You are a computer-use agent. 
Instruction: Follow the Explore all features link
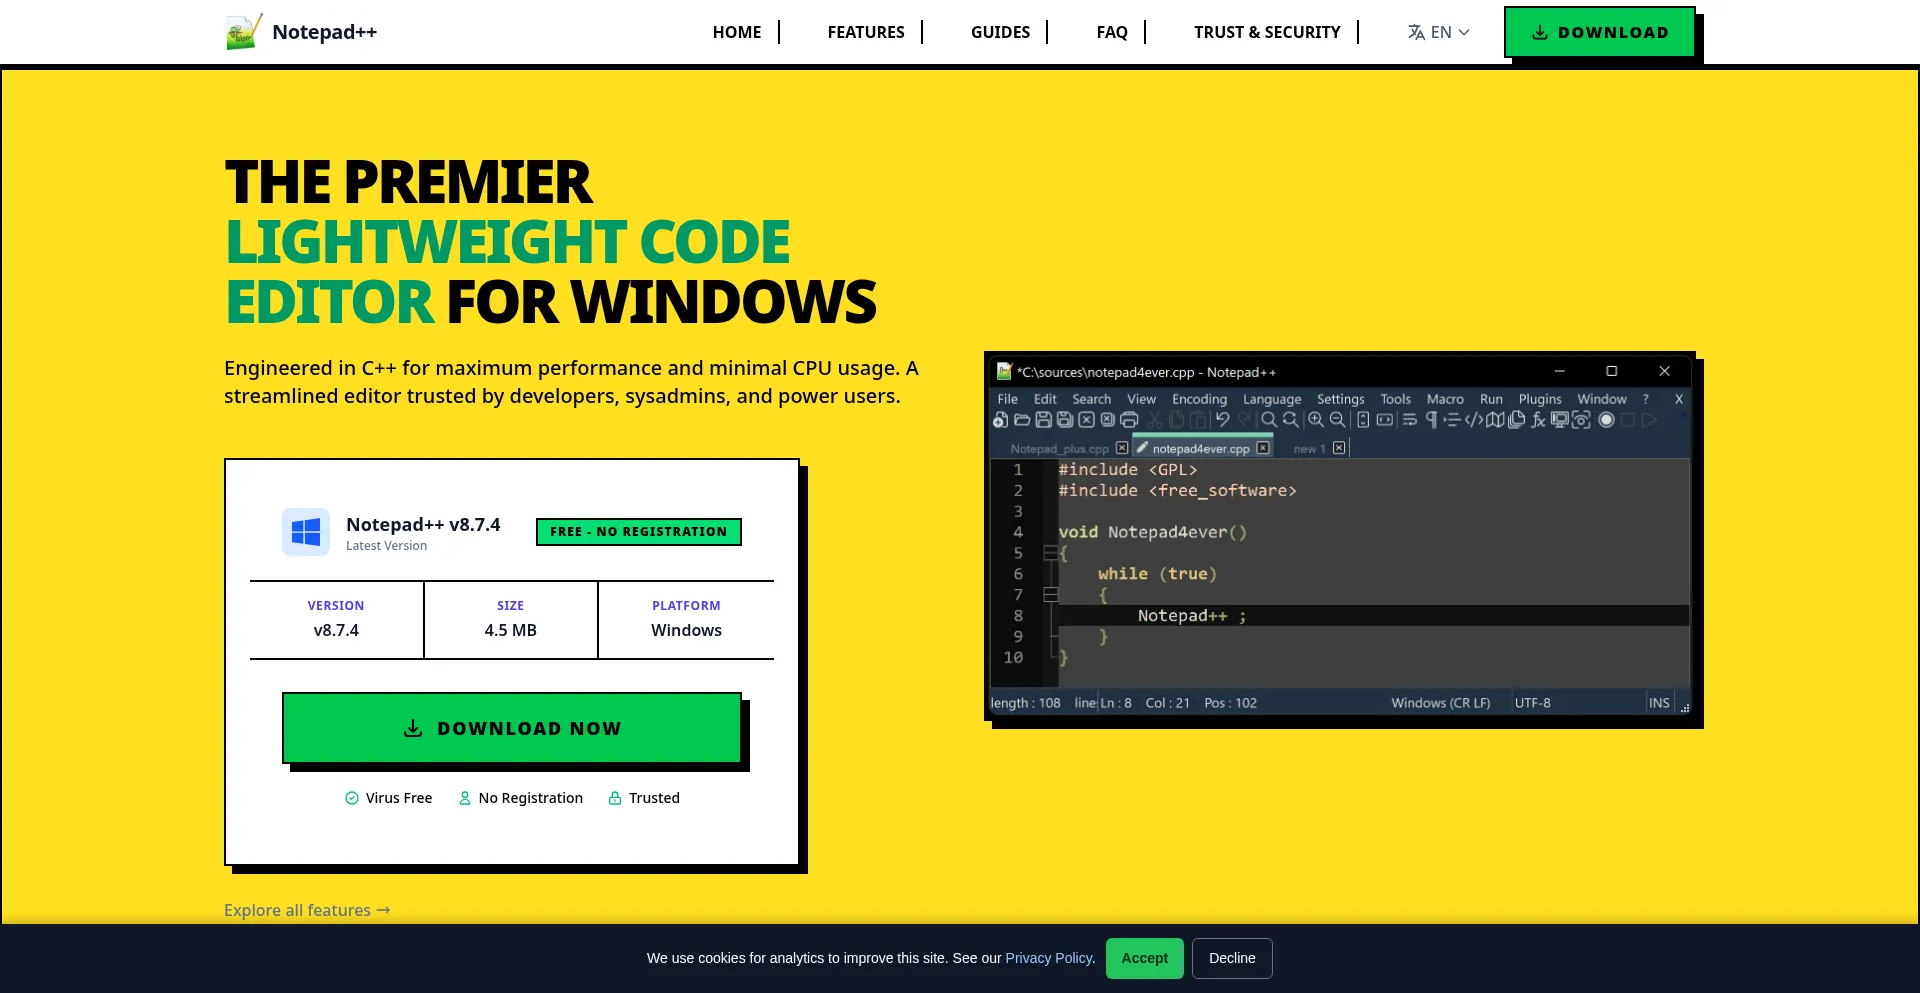[x=307, y=910]
